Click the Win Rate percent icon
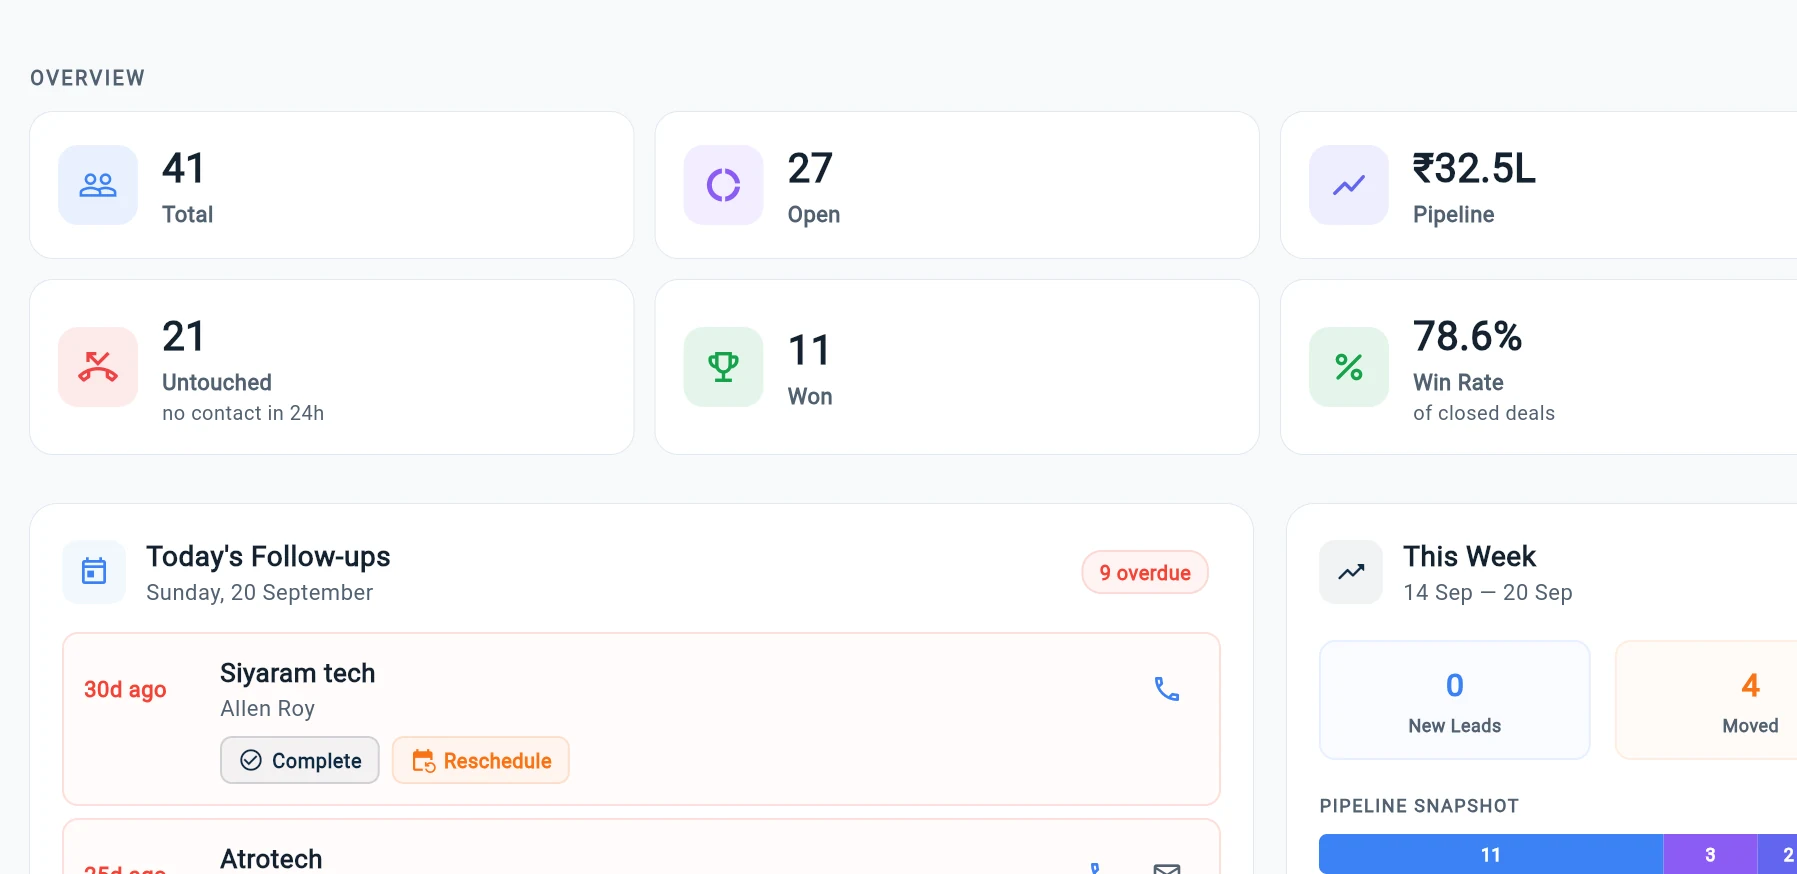1797x874 pixels. 1349,367
